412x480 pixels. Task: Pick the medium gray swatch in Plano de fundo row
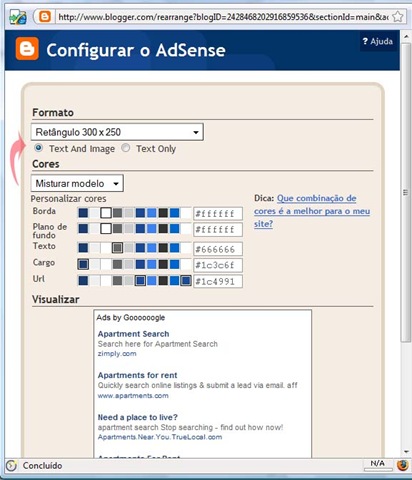pos(117,229)
